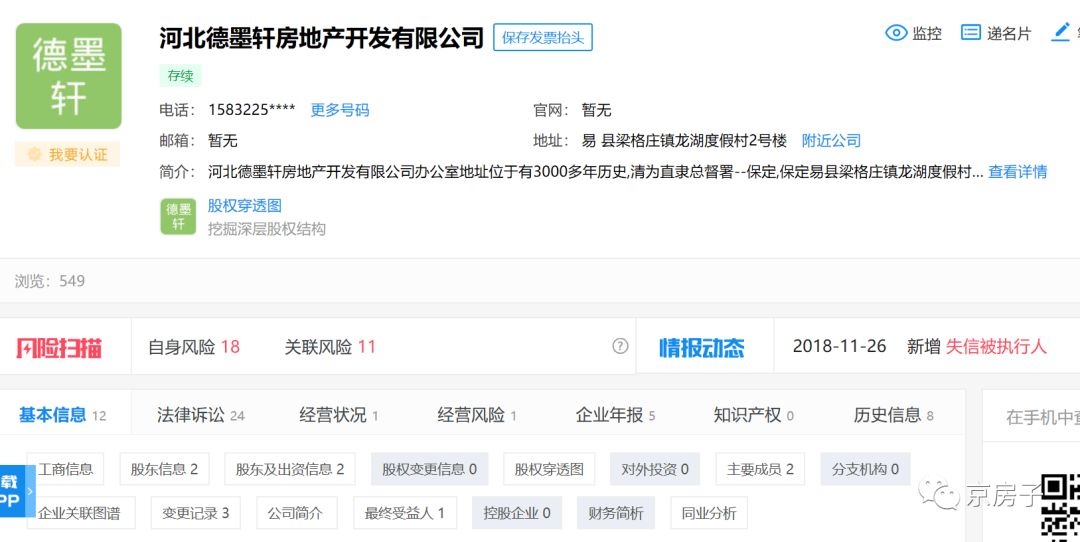Click the 风险扫描 logo
Image resolution: width=1080 pixels, height=542 pixels.
click(59, 347)
